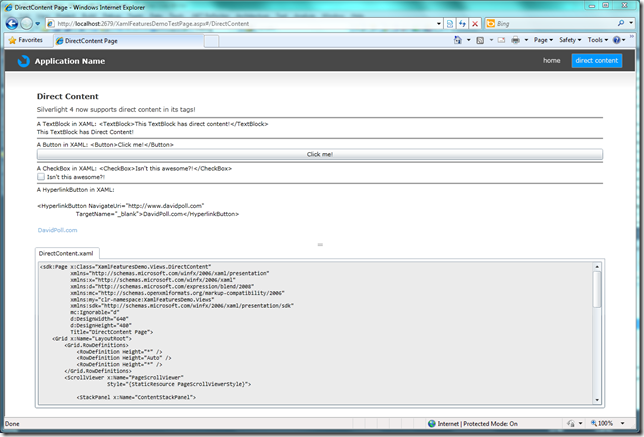Image resolution: width=644 pixels, height=437 pixels.
Task: Click the RSS Feeds toolbar icon
Action: 480,40
